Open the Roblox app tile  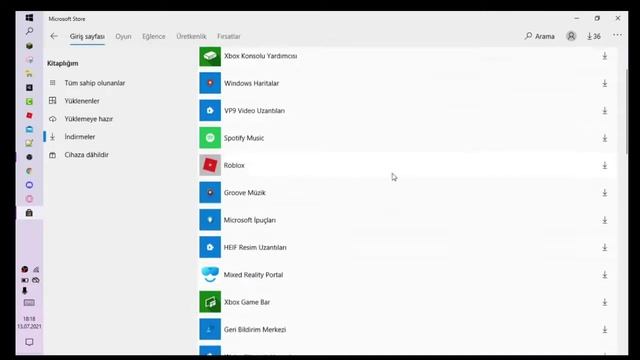tap(210, 165)
